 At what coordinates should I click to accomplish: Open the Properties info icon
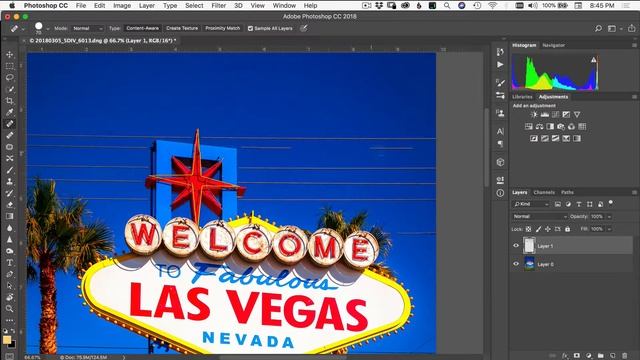(x=500, y=193)
